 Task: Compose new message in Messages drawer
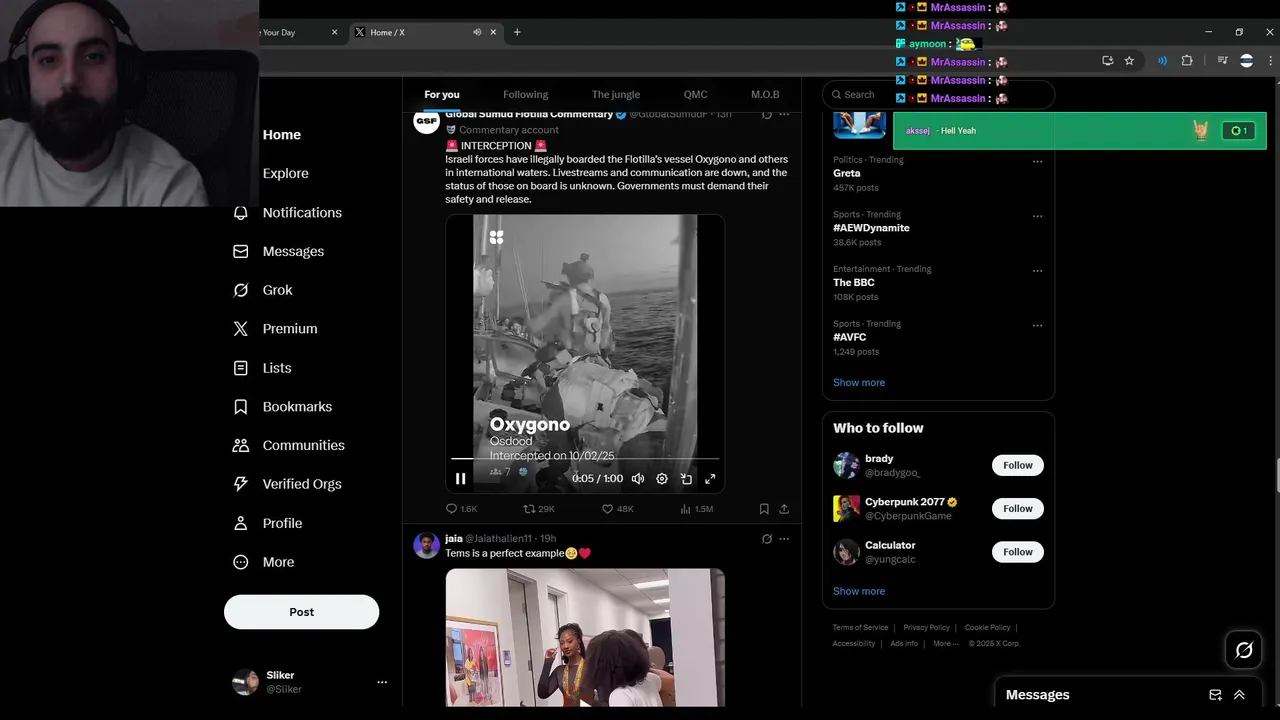point(1216,695)
